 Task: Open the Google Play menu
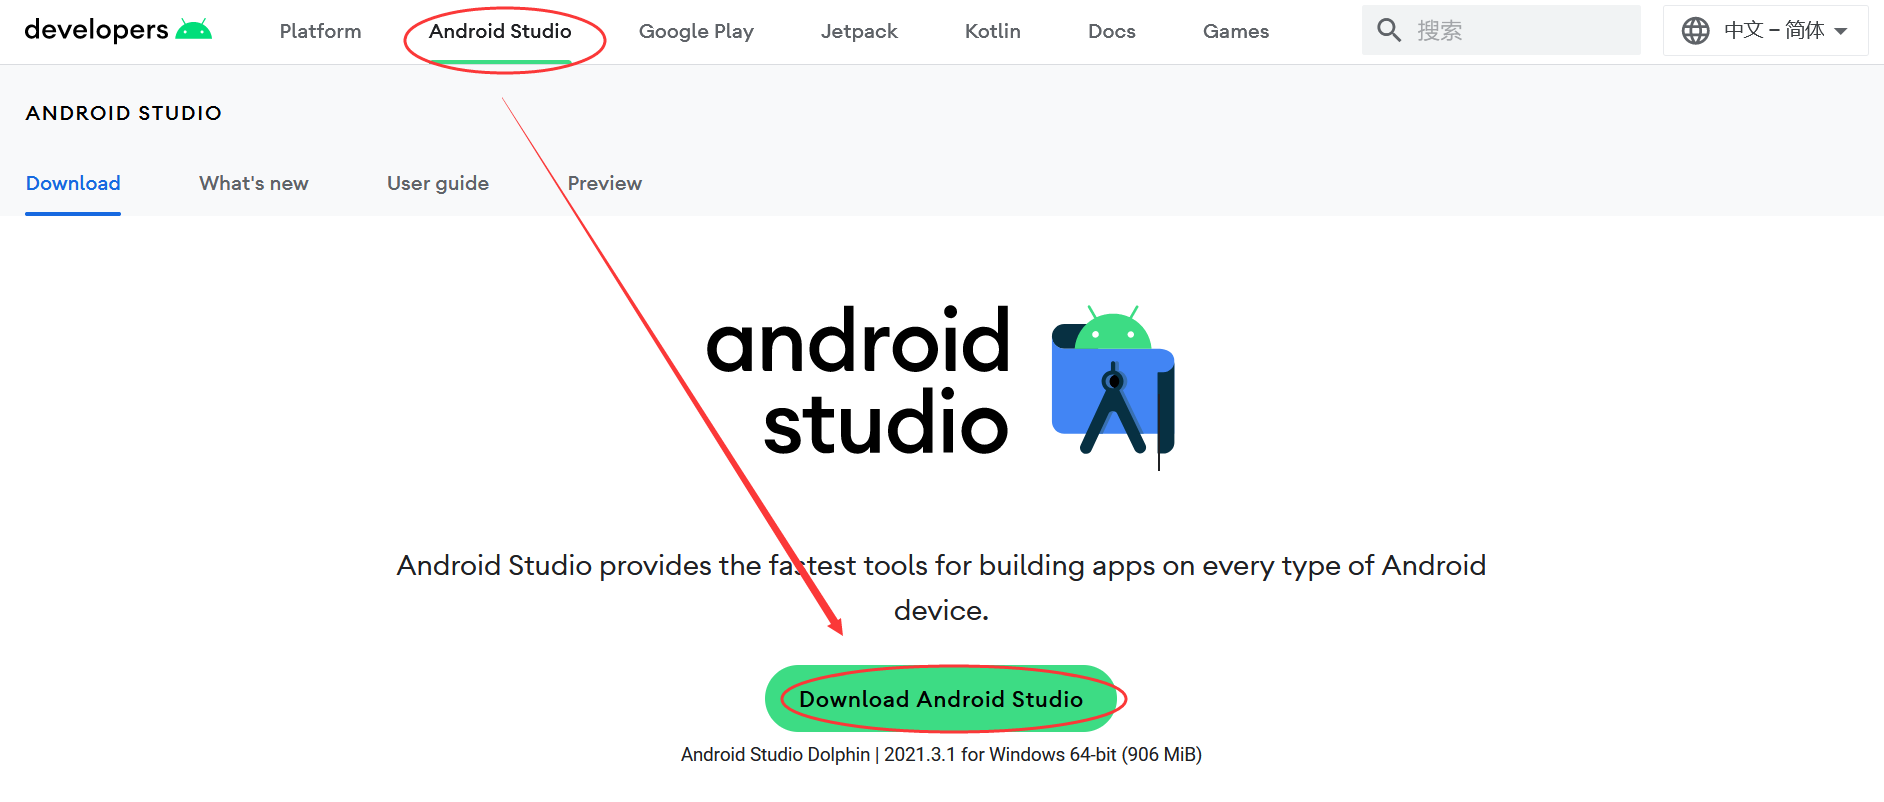[696, 31]
